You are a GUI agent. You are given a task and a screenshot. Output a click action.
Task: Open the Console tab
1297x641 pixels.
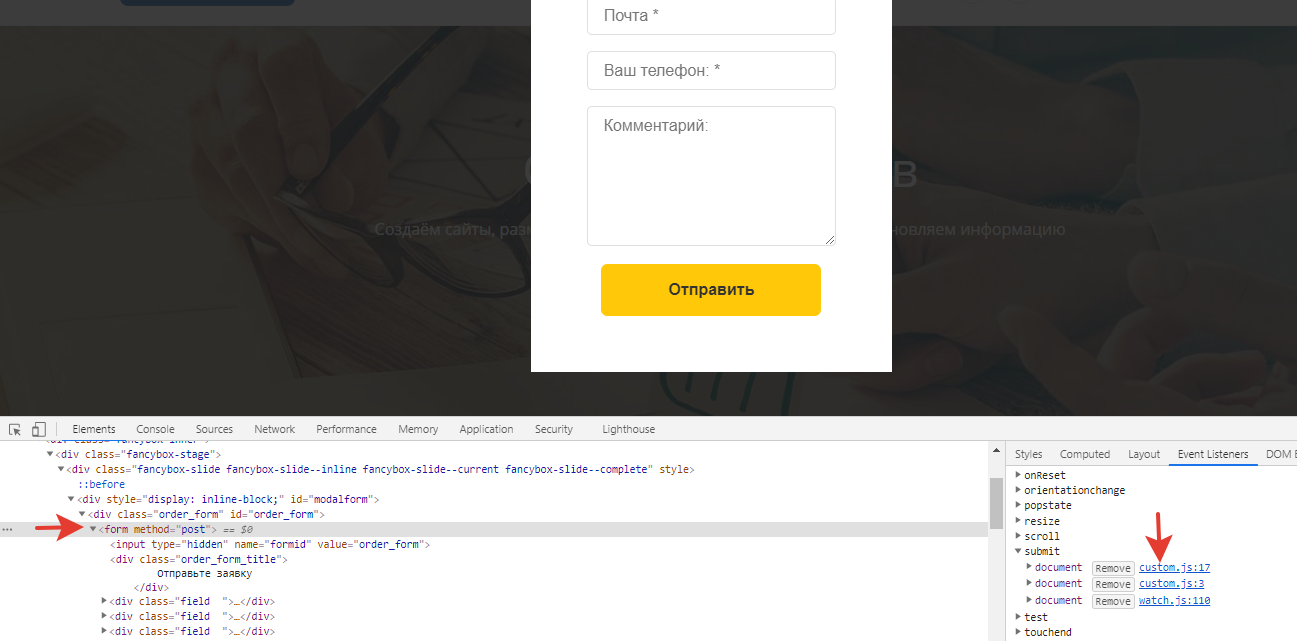tap(155, 429)
